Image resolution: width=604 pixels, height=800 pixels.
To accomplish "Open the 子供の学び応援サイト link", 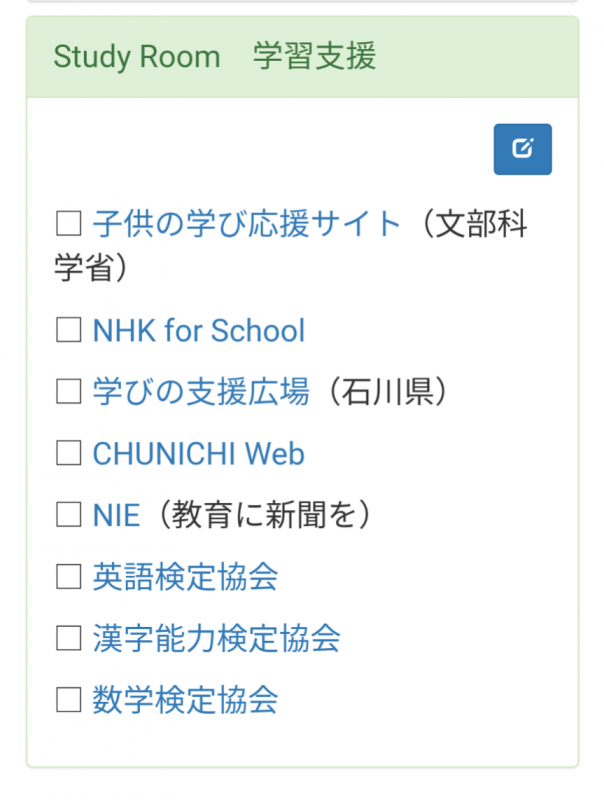I will pyautogui.click(x=246, y=223).
